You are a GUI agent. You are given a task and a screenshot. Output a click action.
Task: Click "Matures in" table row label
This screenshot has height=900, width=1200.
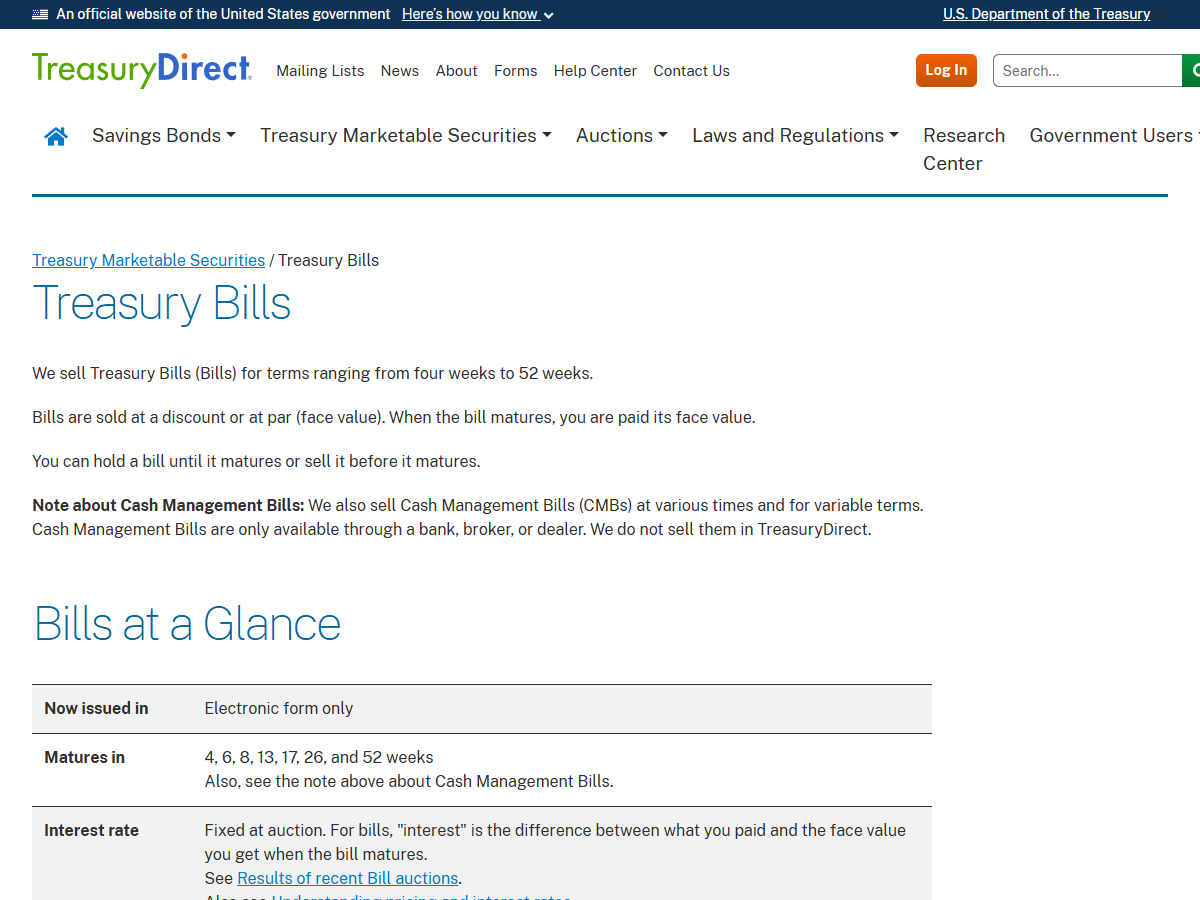(x=85, y=757)
